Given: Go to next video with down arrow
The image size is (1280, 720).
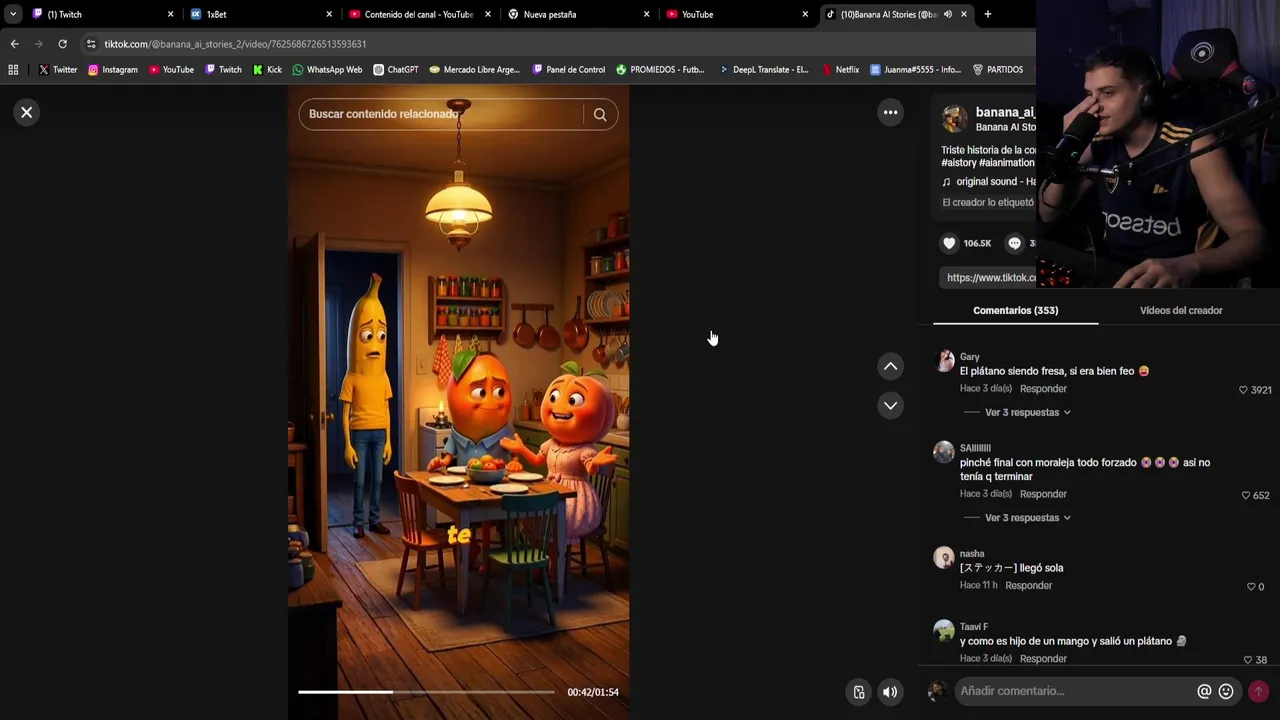Looking at the screenshot, I should (890, 405).
